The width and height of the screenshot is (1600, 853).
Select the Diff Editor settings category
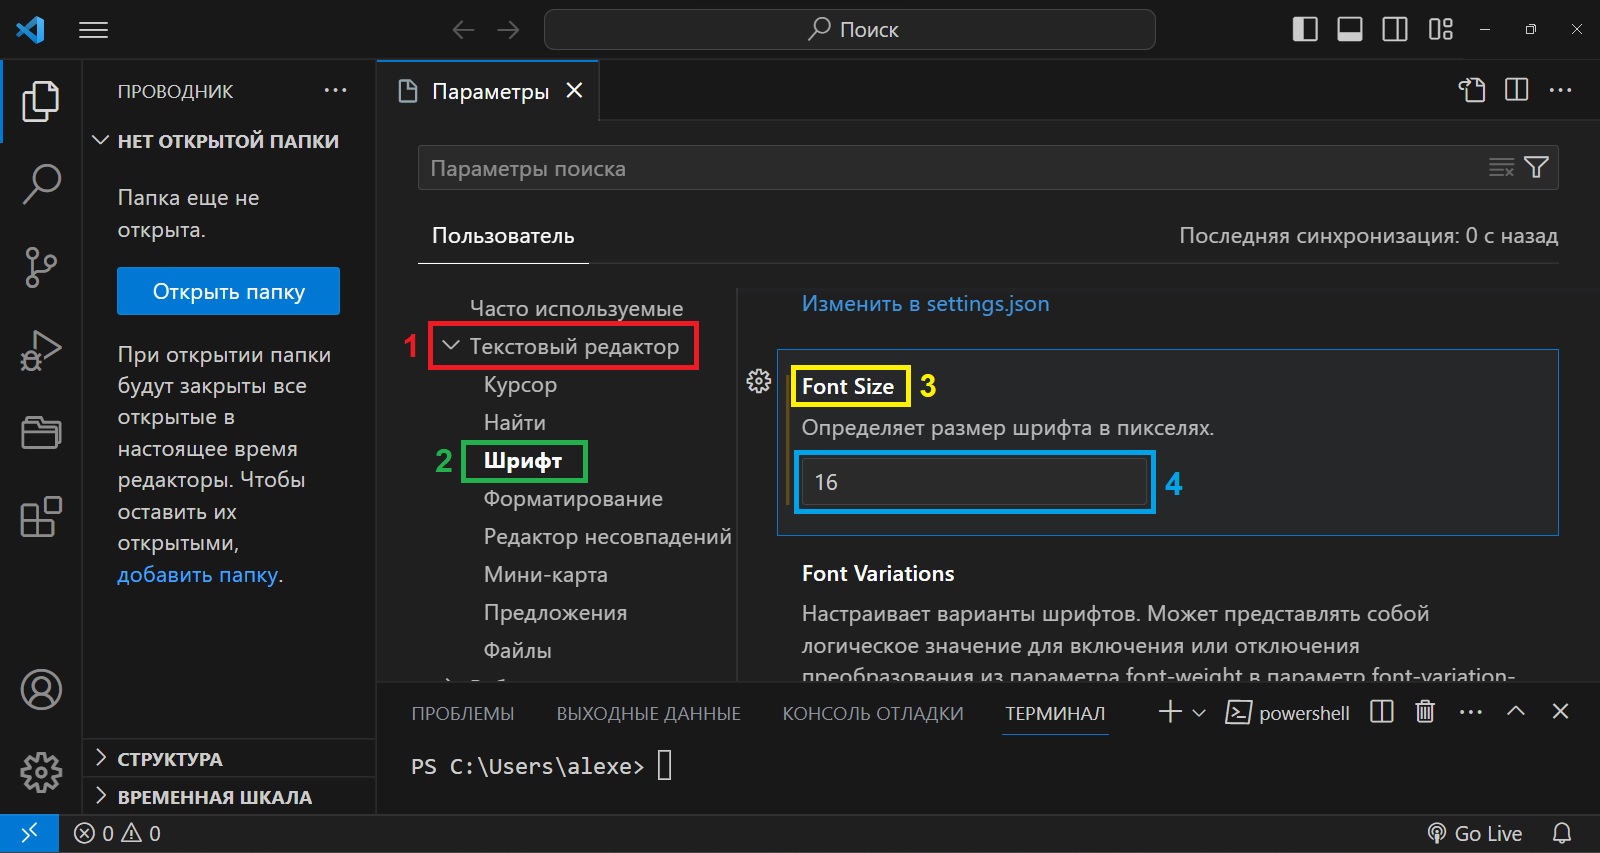(x=608, y=537)
